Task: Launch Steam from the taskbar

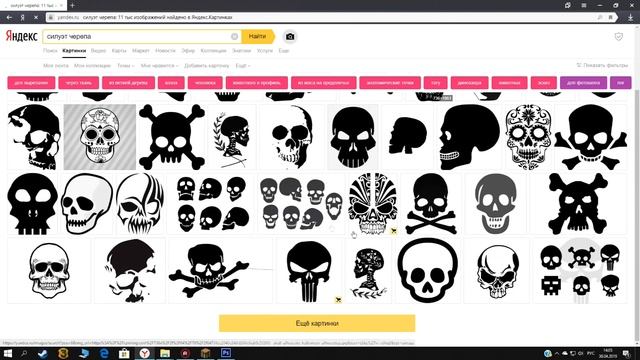Action: point(42,353)
